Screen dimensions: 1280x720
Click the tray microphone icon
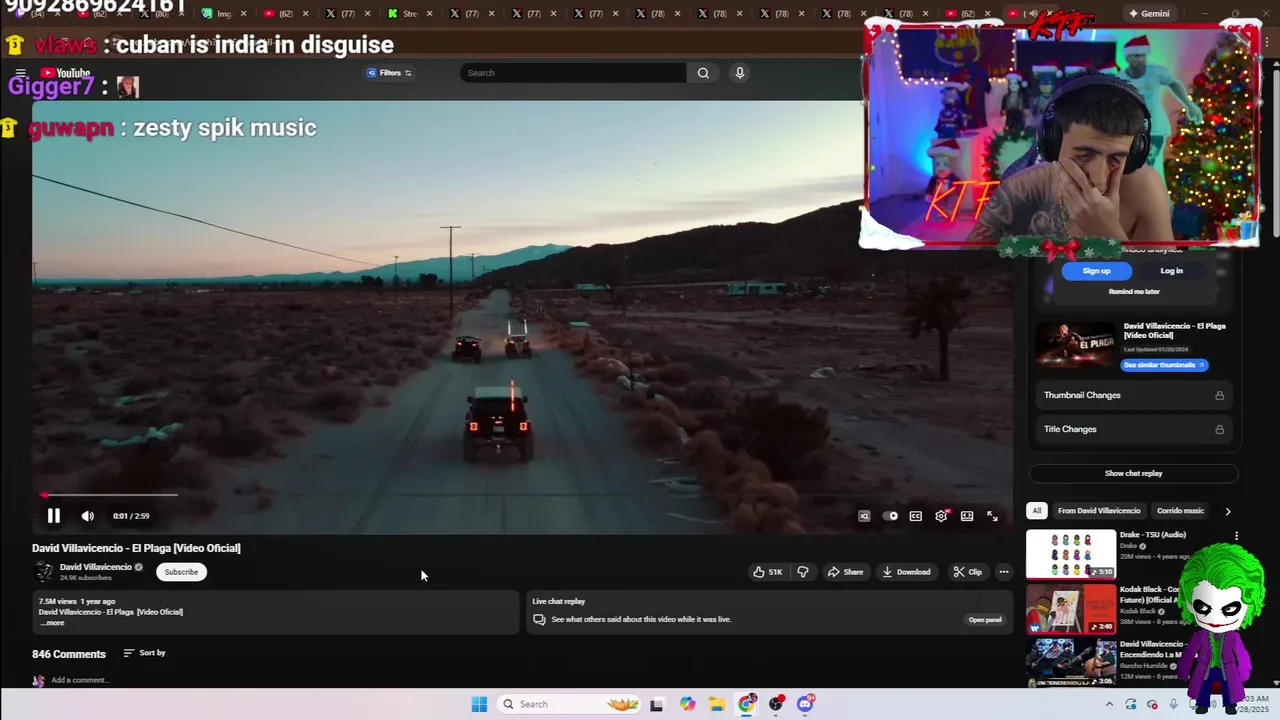coord(1173,704)
